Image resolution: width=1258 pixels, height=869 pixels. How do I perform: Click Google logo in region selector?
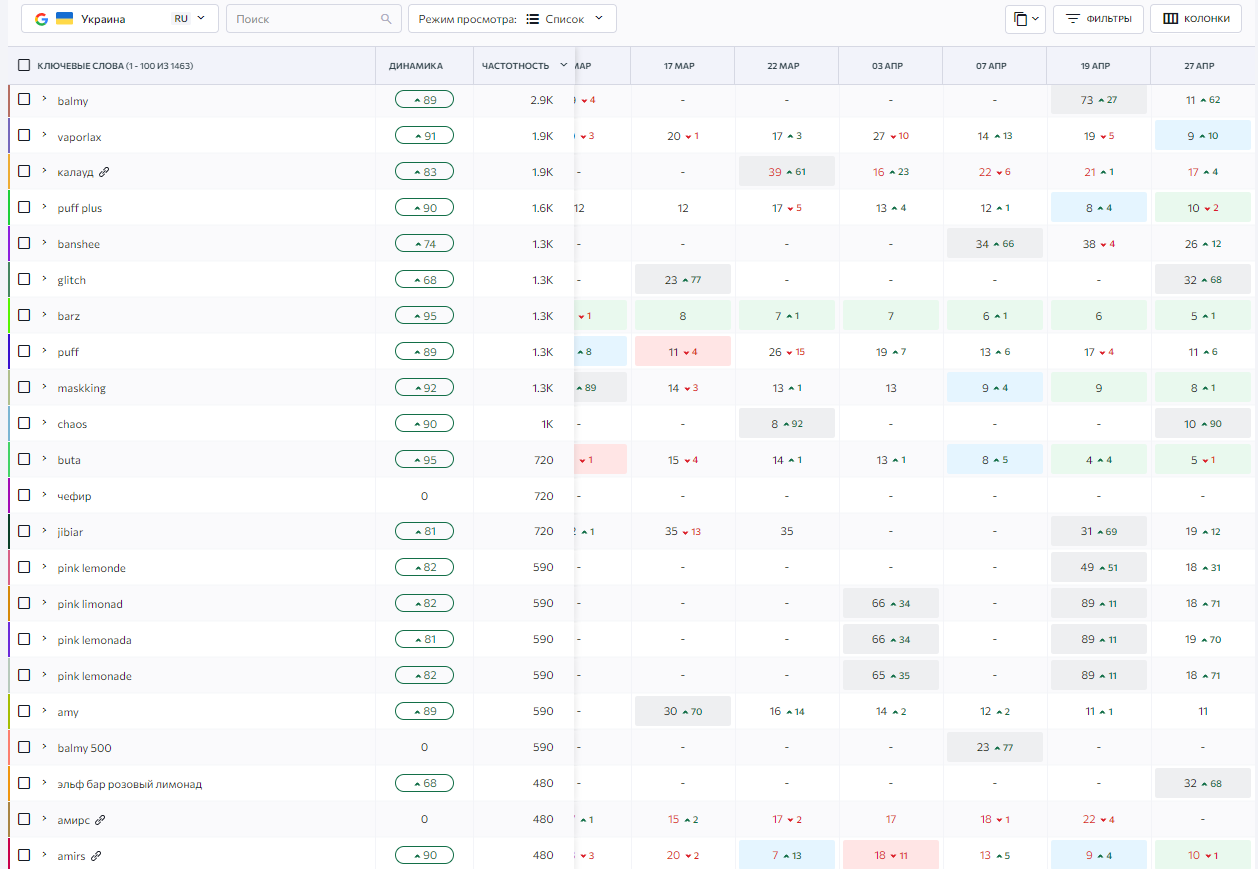click(41, 19)
